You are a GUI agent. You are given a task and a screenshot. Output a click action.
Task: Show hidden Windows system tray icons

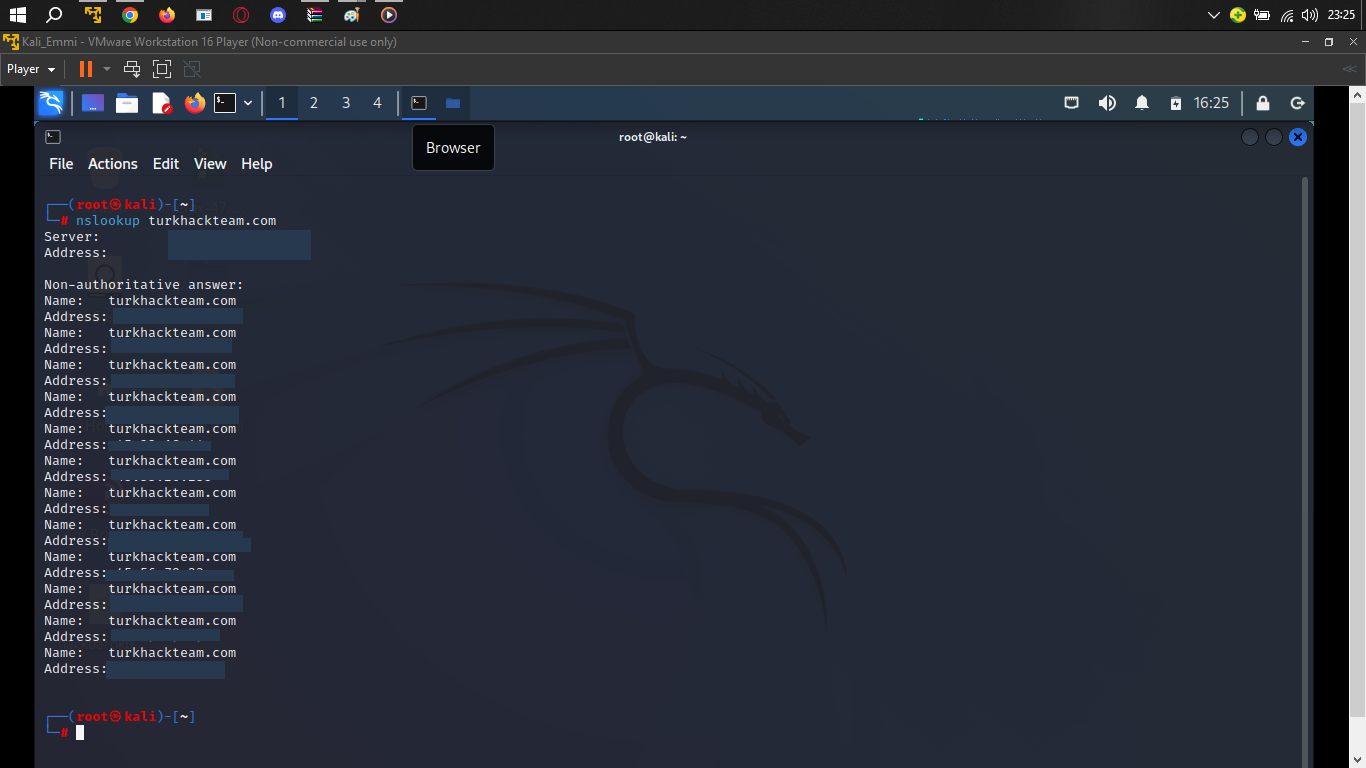[x=1214, y=15]
